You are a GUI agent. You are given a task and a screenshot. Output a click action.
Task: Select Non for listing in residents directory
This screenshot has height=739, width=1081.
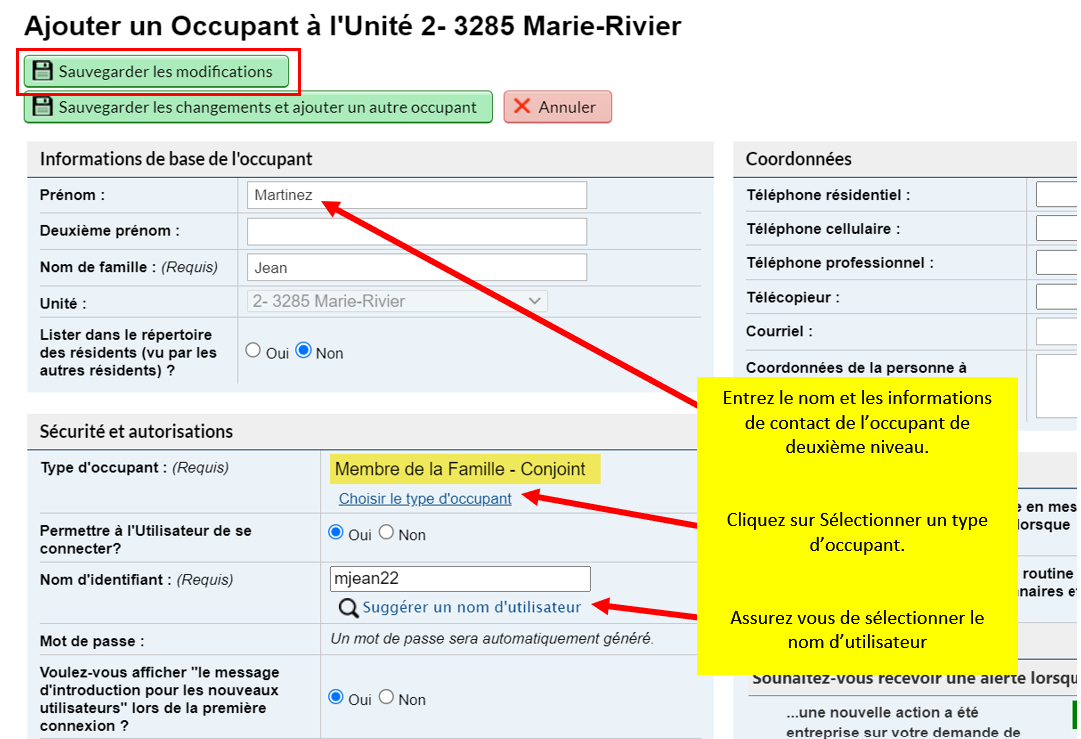tap(303, 350)
